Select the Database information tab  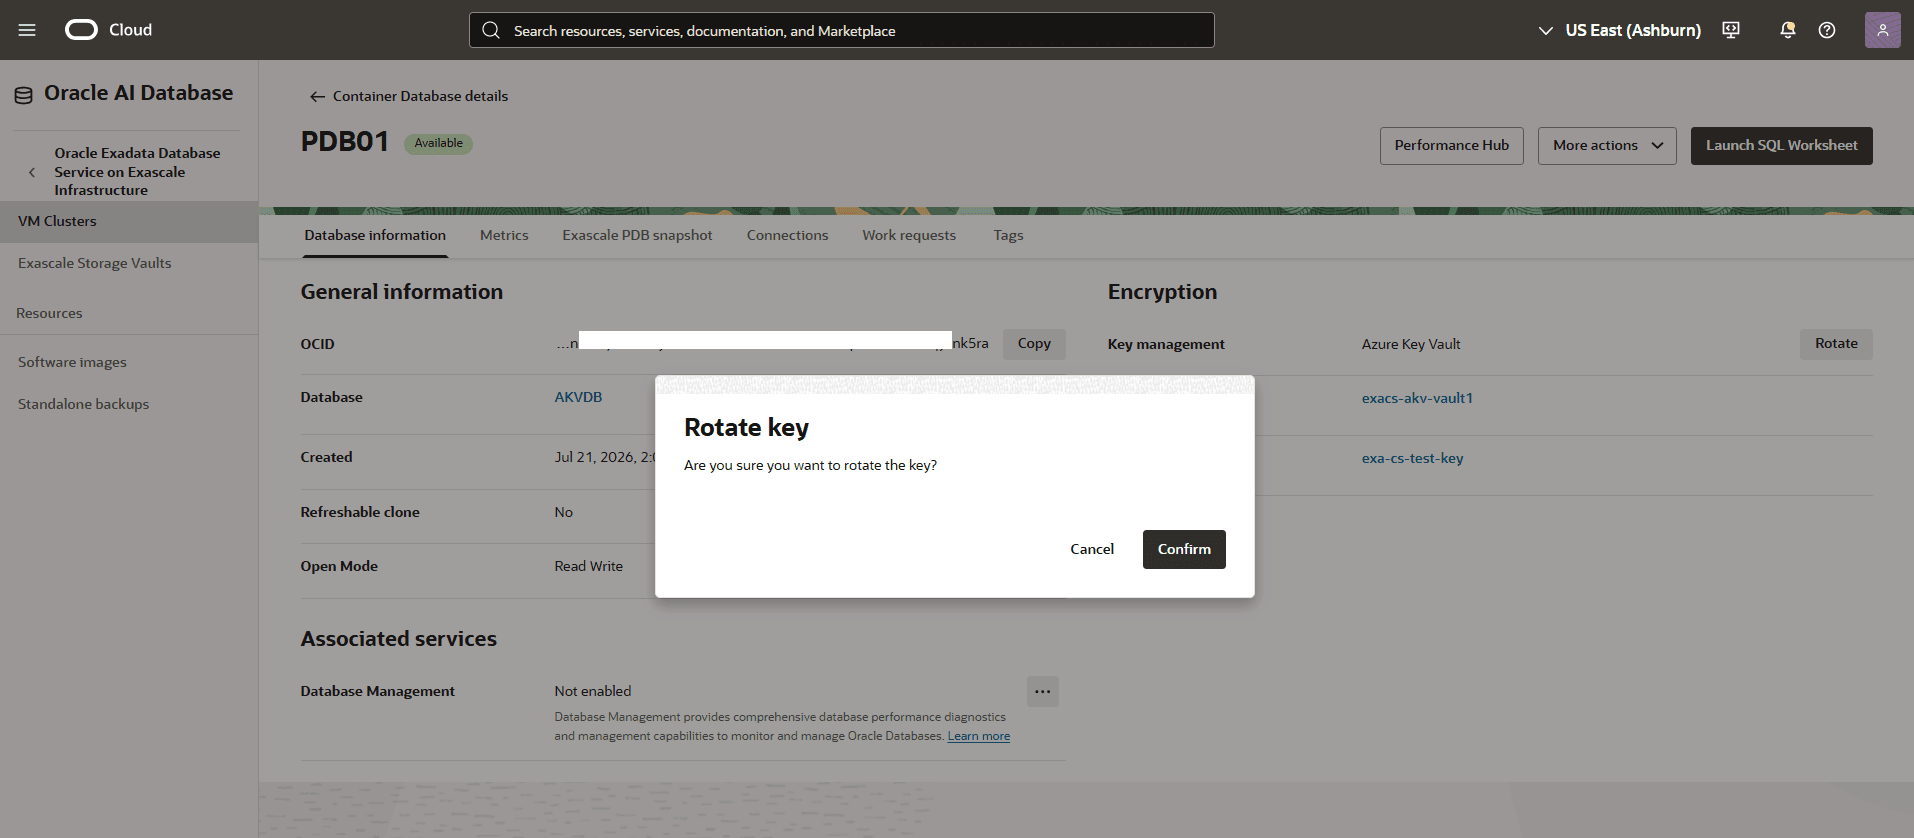375,235
